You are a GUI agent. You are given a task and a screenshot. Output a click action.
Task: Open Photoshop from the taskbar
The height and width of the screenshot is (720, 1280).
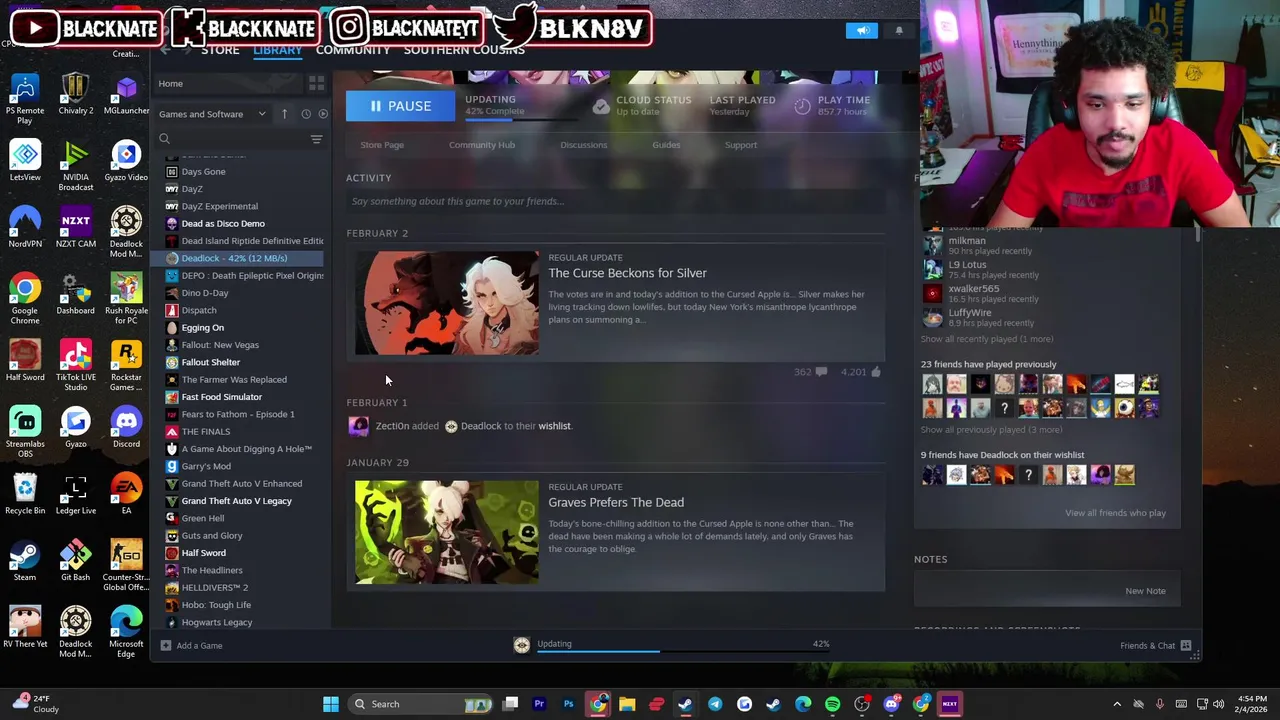(x=568, y=704)
